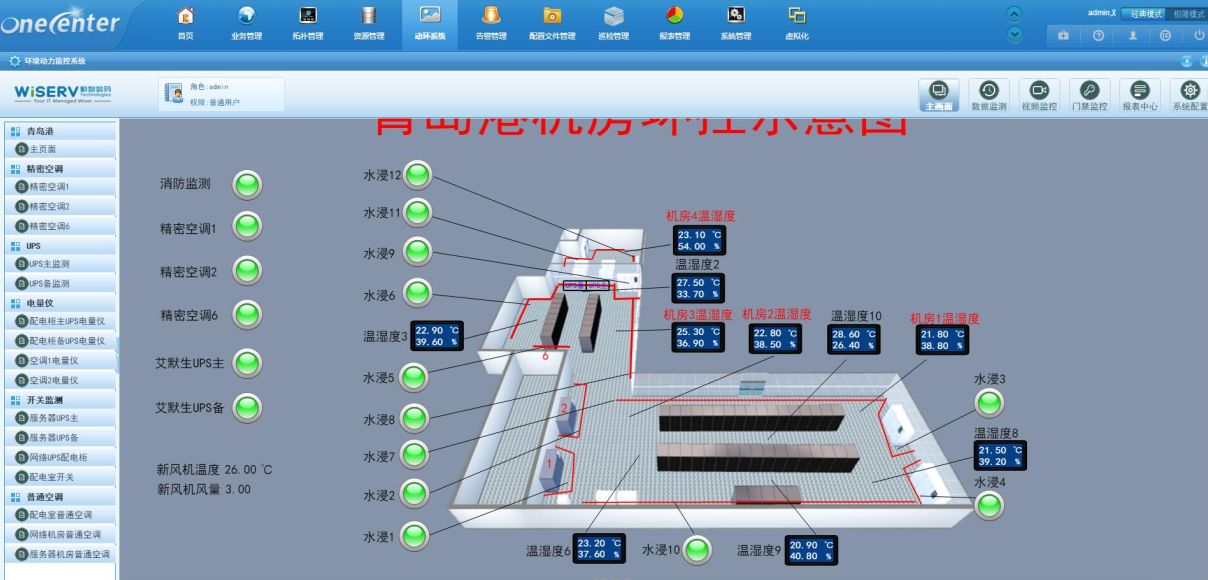The width and height of the screenshot is (1208, 580).
Task: Open 系统配置 gear icon
Action: tap(1190, 90)
